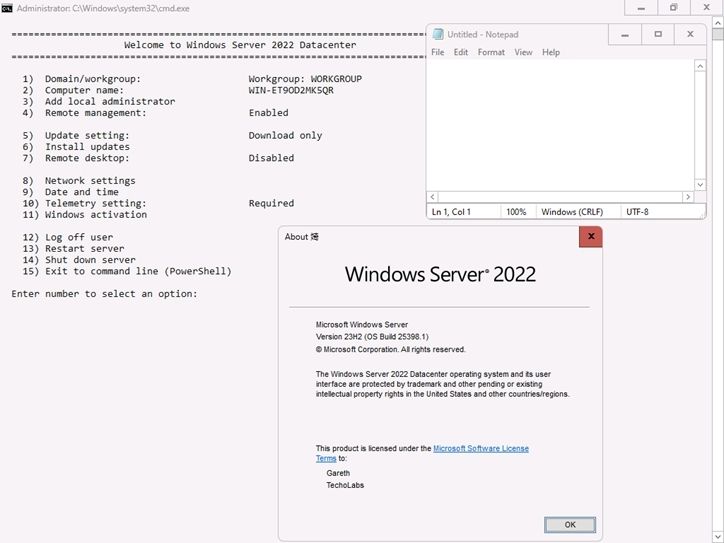Click 'Remote management:' option line
This screenshot has height=543, width=724.
pos(84,113)
